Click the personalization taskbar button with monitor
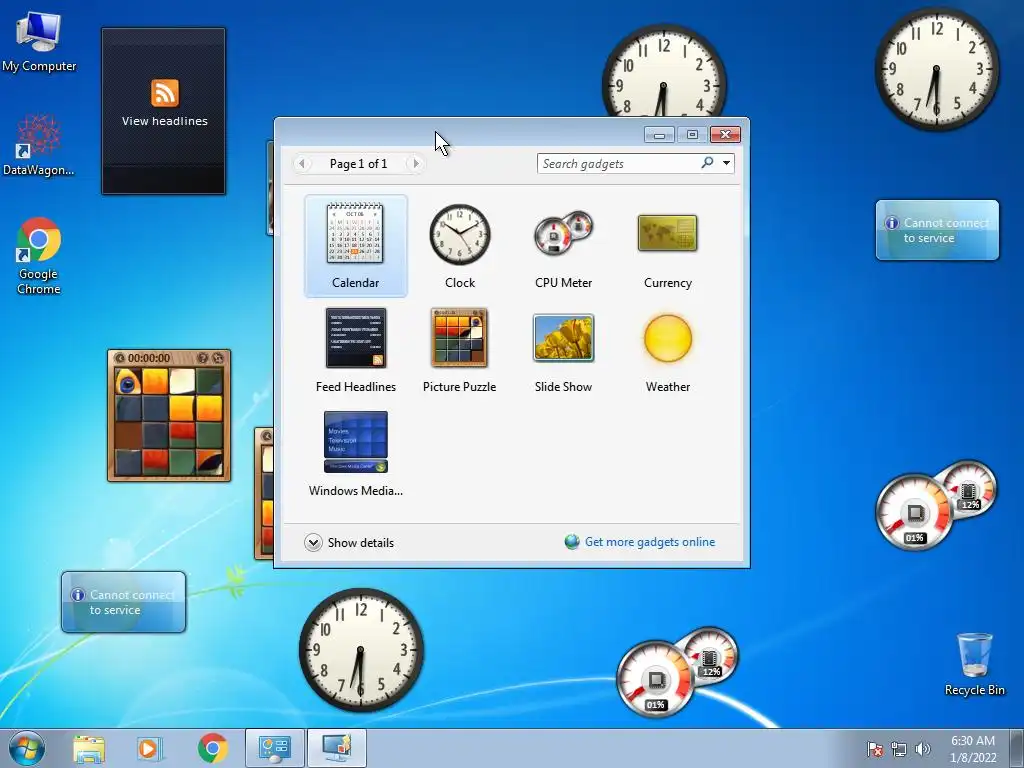Viewport: 1024px width, 768px height. 336,748
